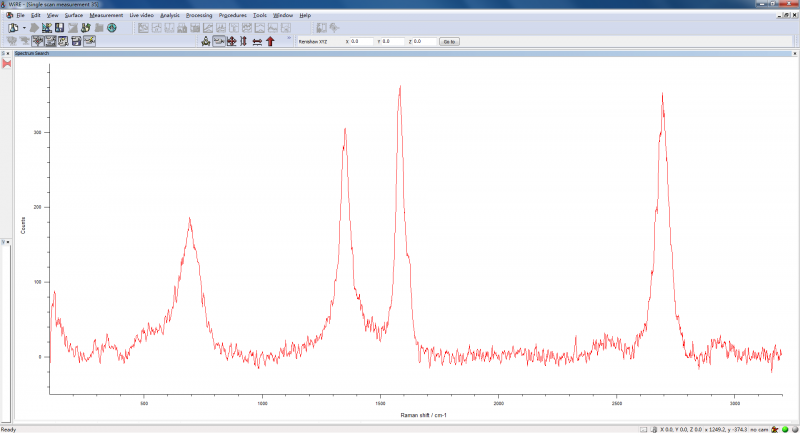The width and height of the screenshot is (800, 433).
Task: Click the green status light in status bar
Action: pyautogui.click(x=784, y=429)
